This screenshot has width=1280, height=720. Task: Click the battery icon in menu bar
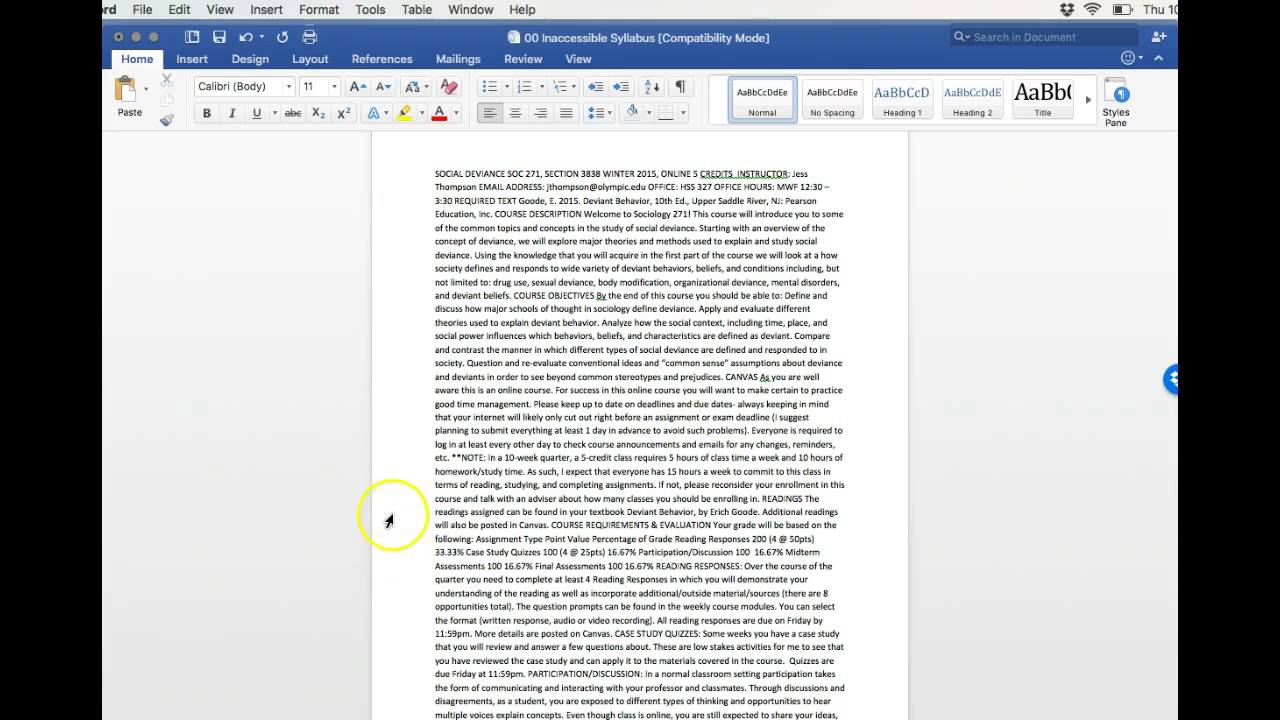click(x=1123, y=9)
